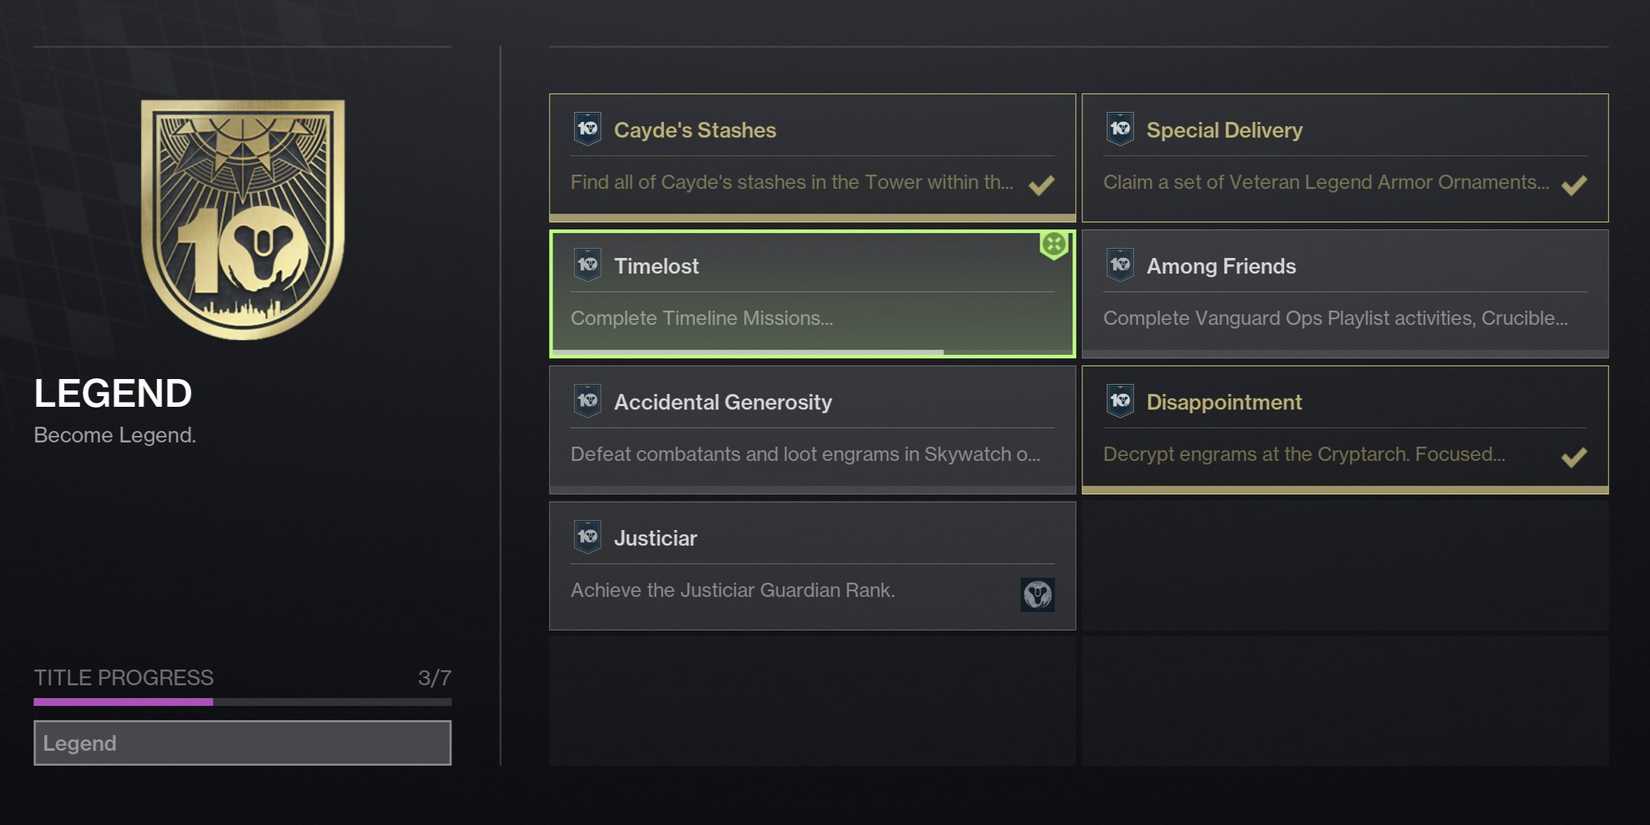The image size is (1650, 825).
Task: Click the Among Friends triumph badge icon
Action: (x=1120, y=265)
